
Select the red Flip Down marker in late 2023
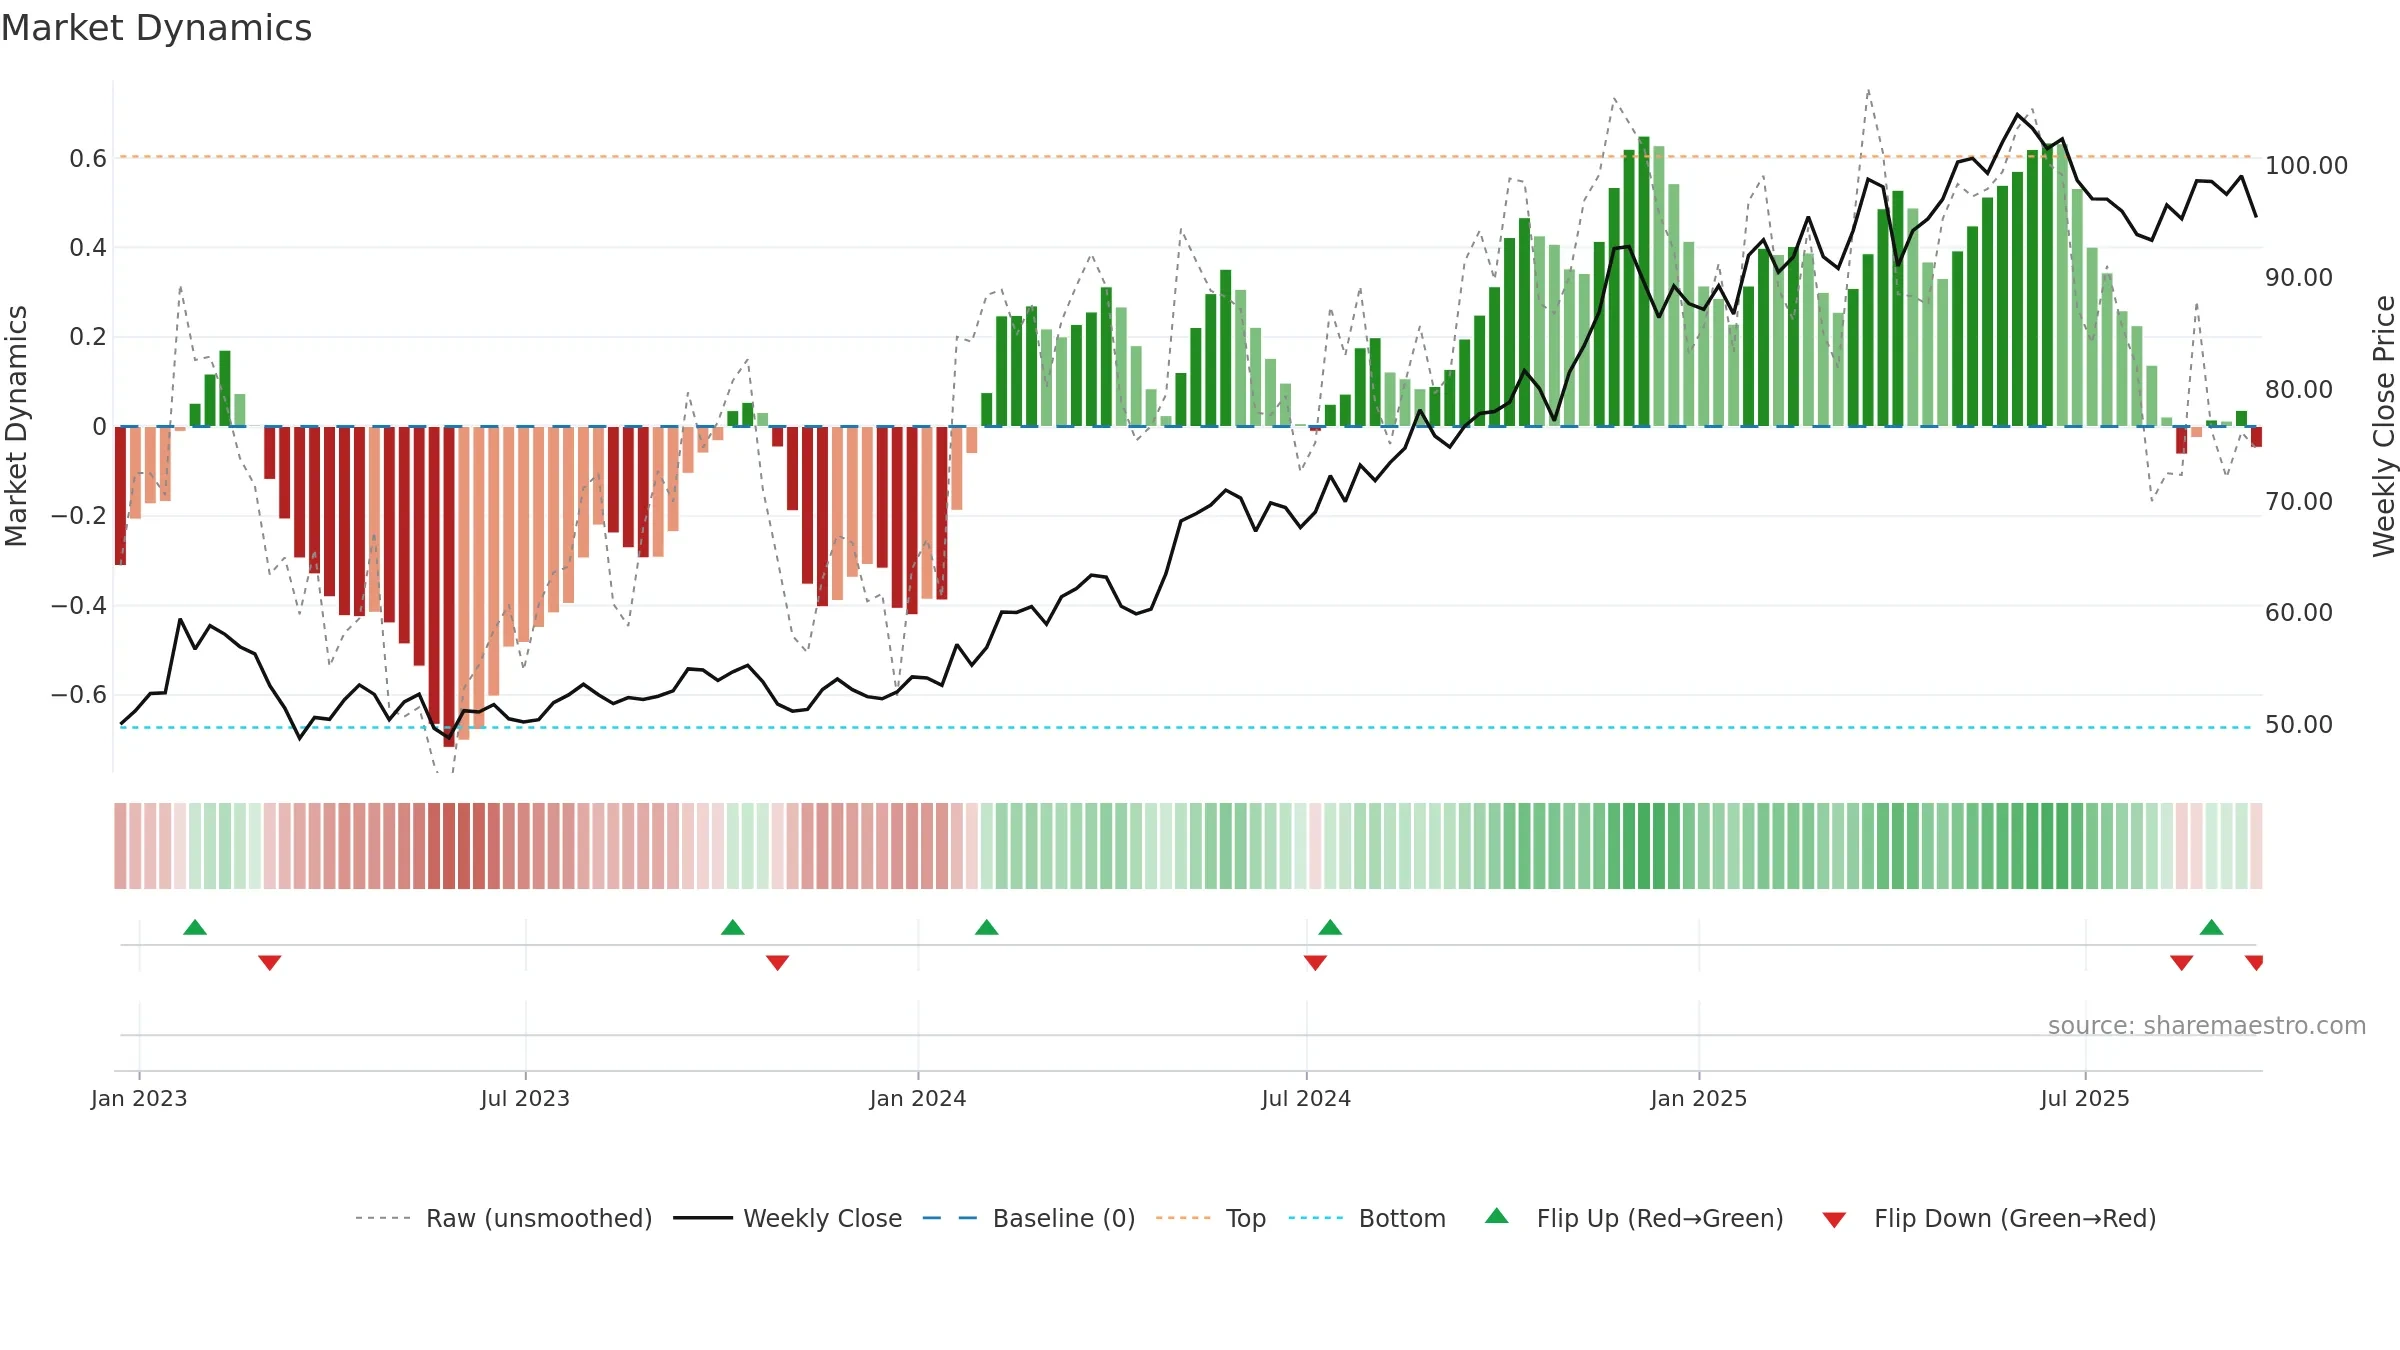click(778, 962)
